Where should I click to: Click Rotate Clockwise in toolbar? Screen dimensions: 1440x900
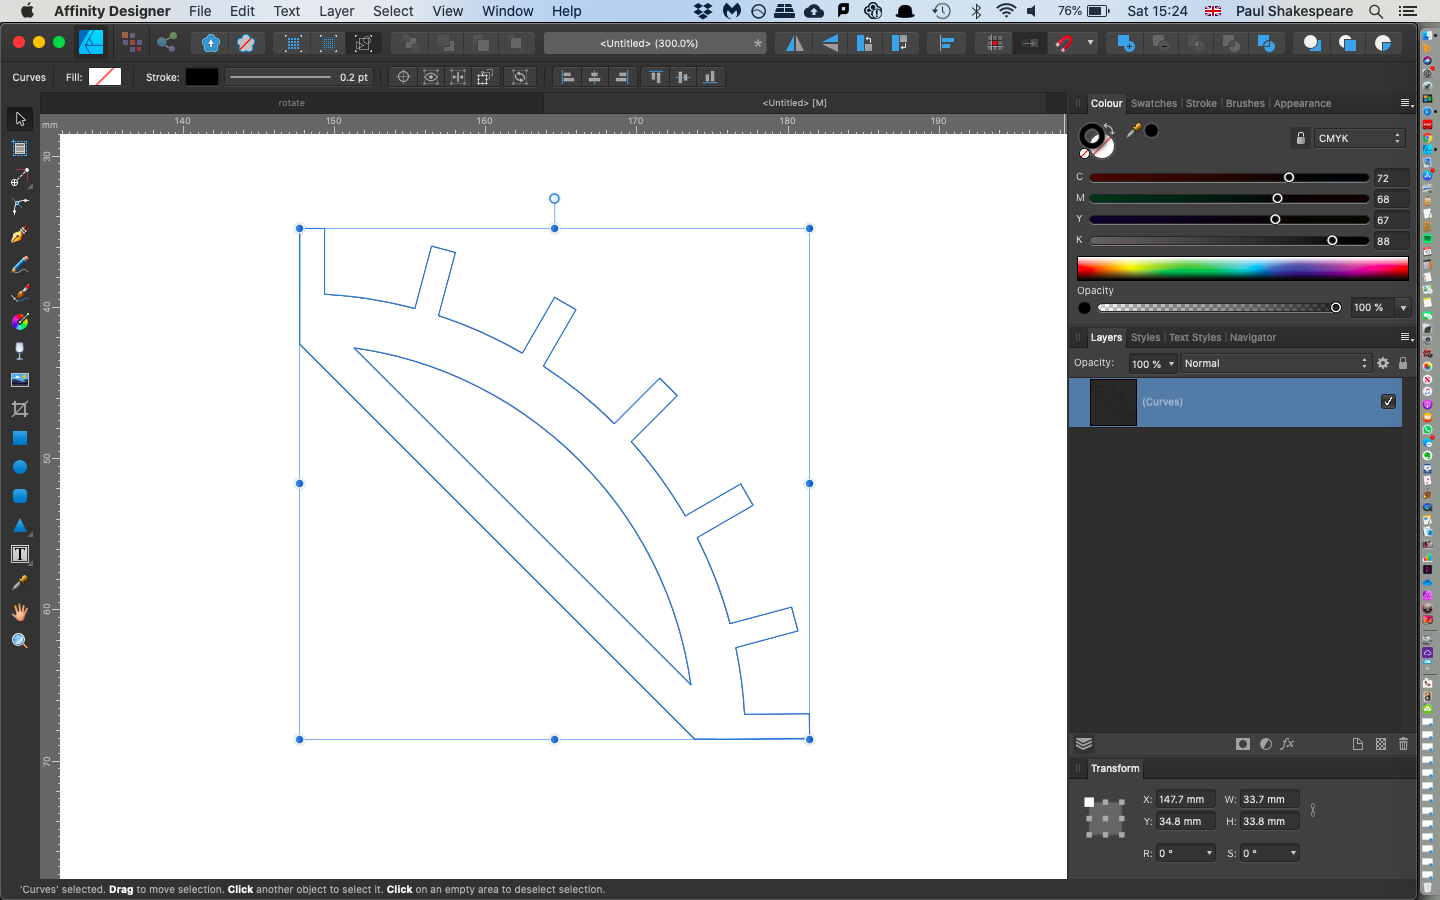pyautogui.click(x=900, y=43)
